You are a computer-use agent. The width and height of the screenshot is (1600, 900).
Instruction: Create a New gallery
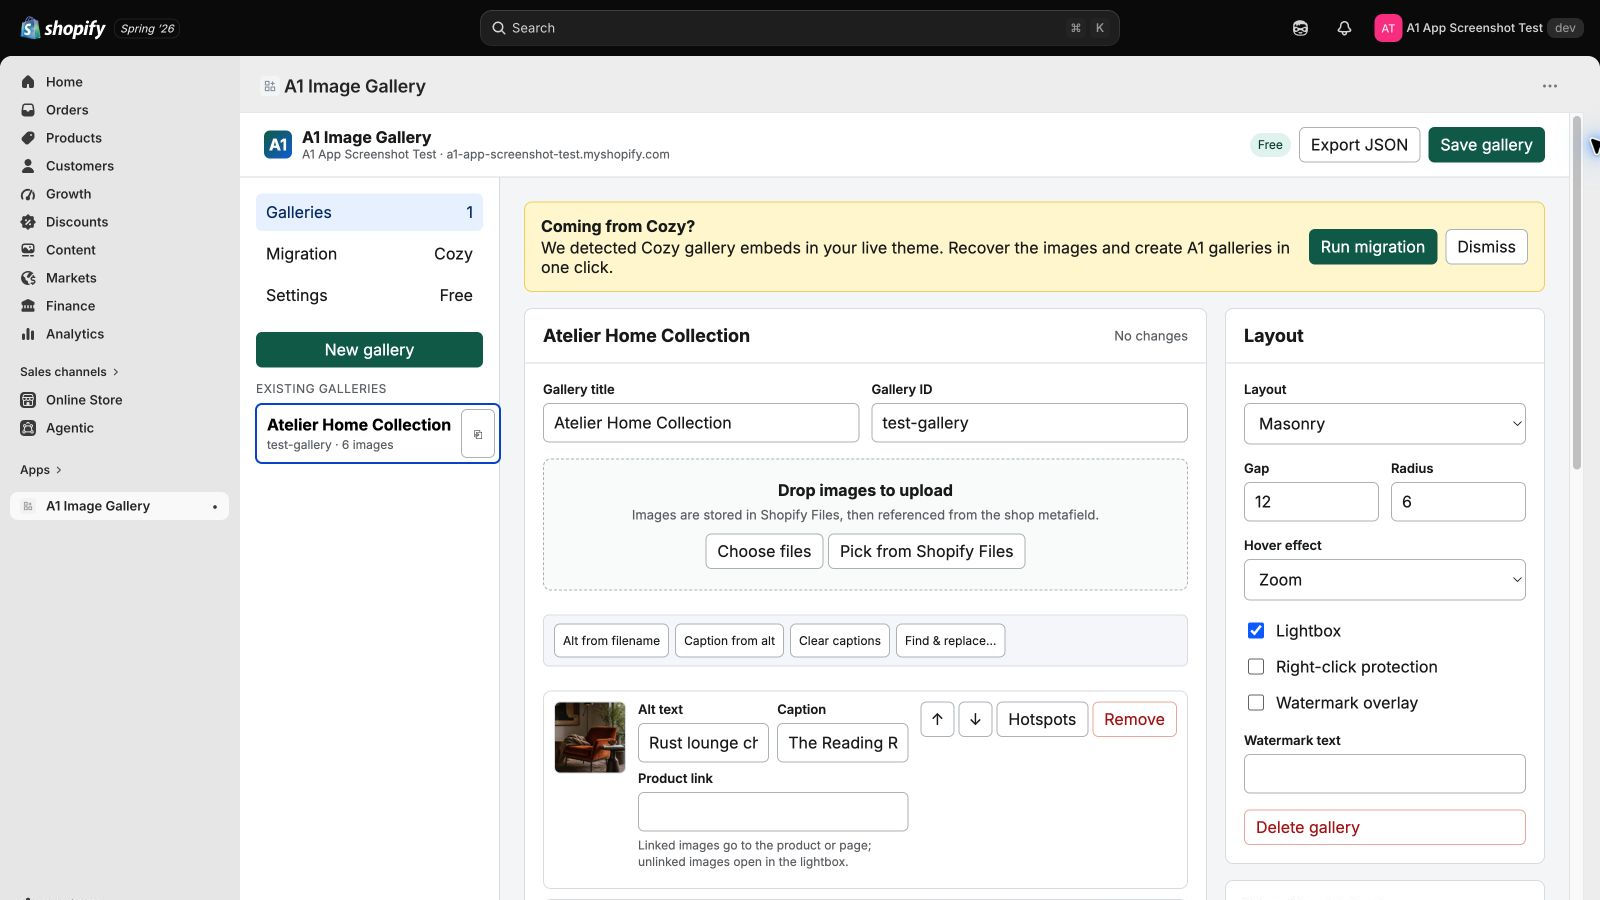click(369, 350)
